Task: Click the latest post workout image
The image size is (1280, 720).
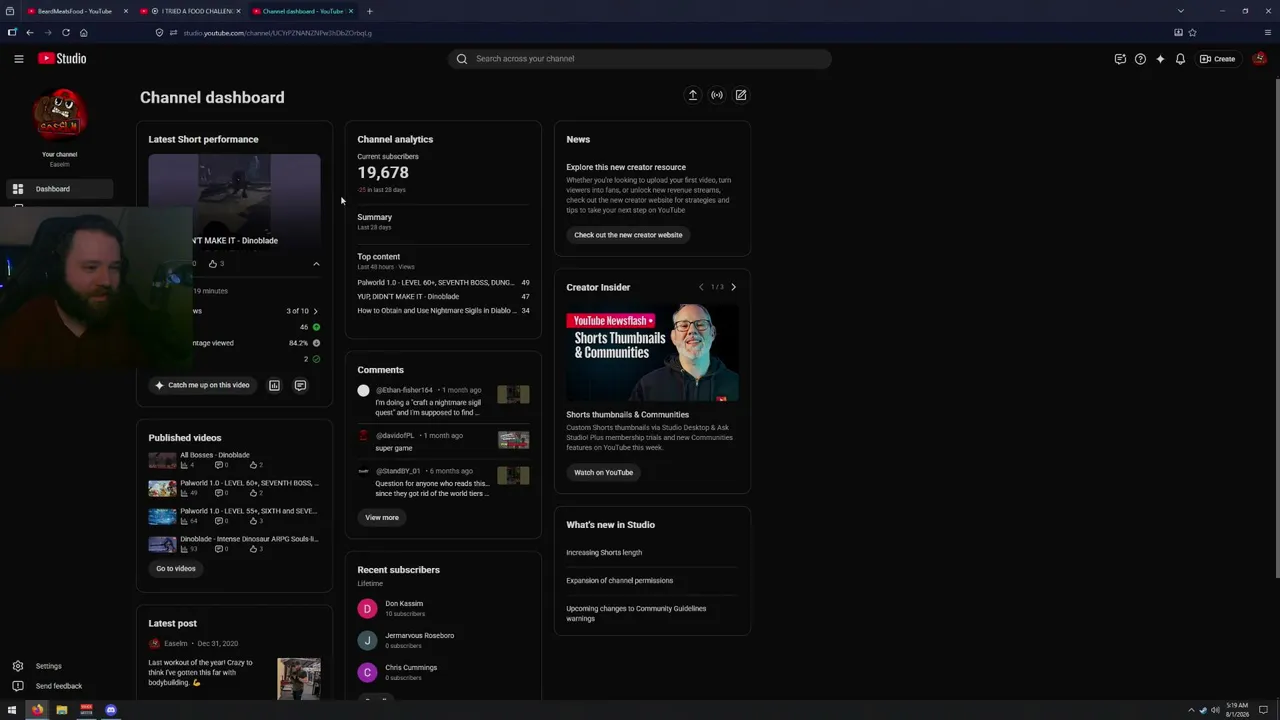Action: [299, 679]
